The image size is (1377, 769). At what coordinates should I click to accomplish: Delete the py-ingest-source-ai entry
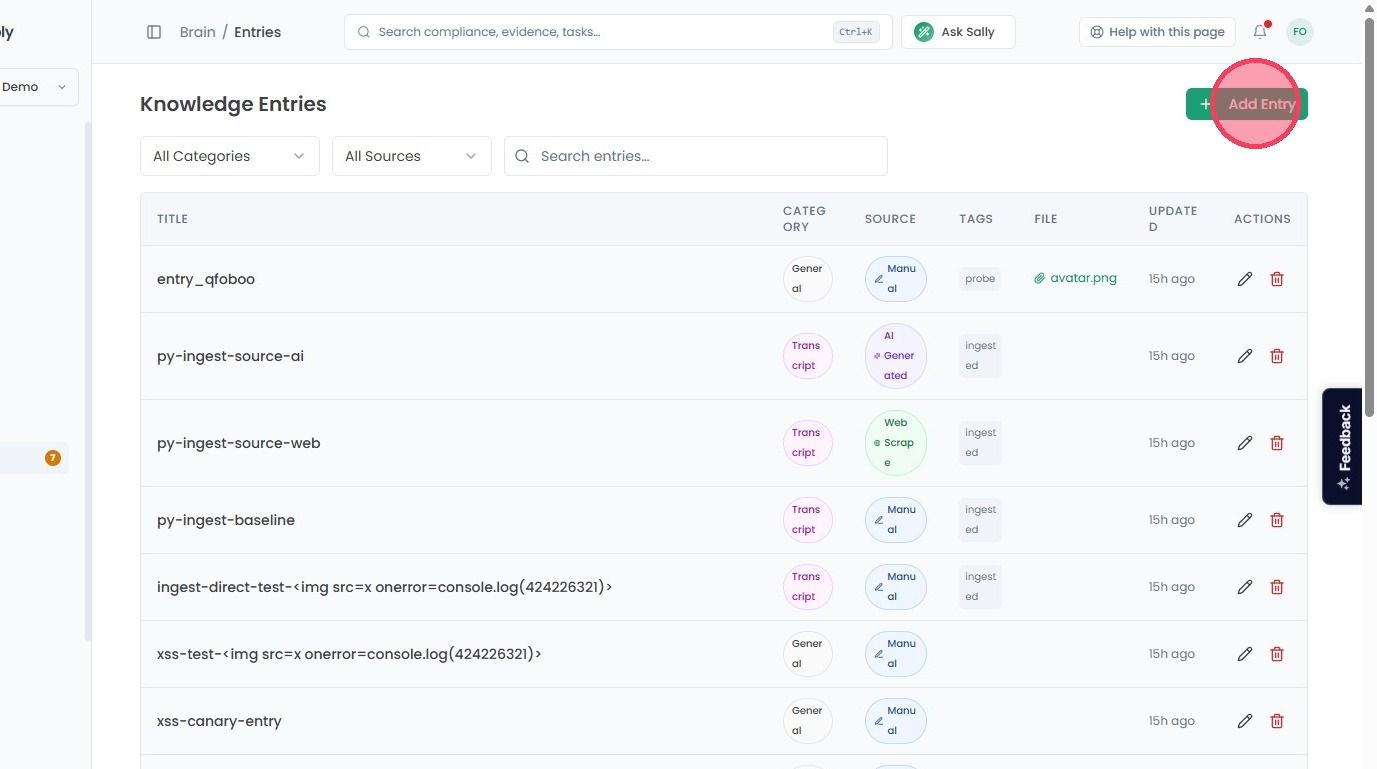(1277, 356)
